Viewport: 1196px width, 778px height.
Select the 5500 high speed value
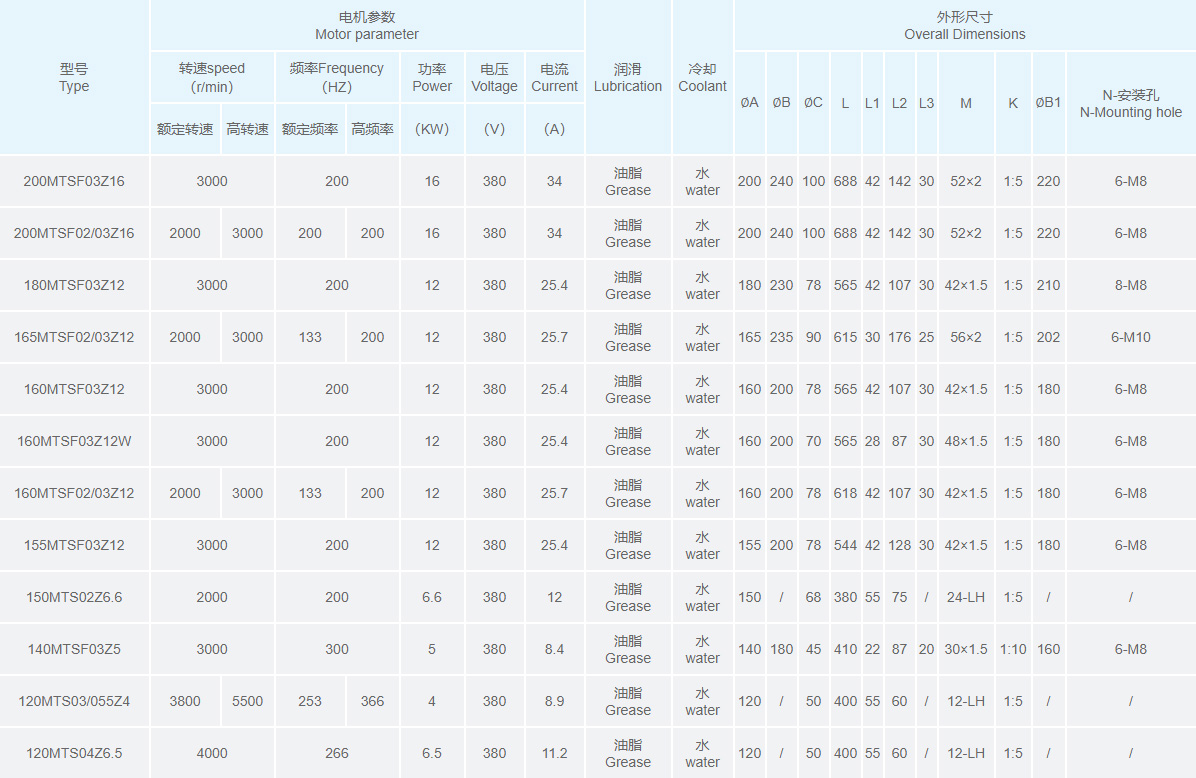tap(247, 701)
